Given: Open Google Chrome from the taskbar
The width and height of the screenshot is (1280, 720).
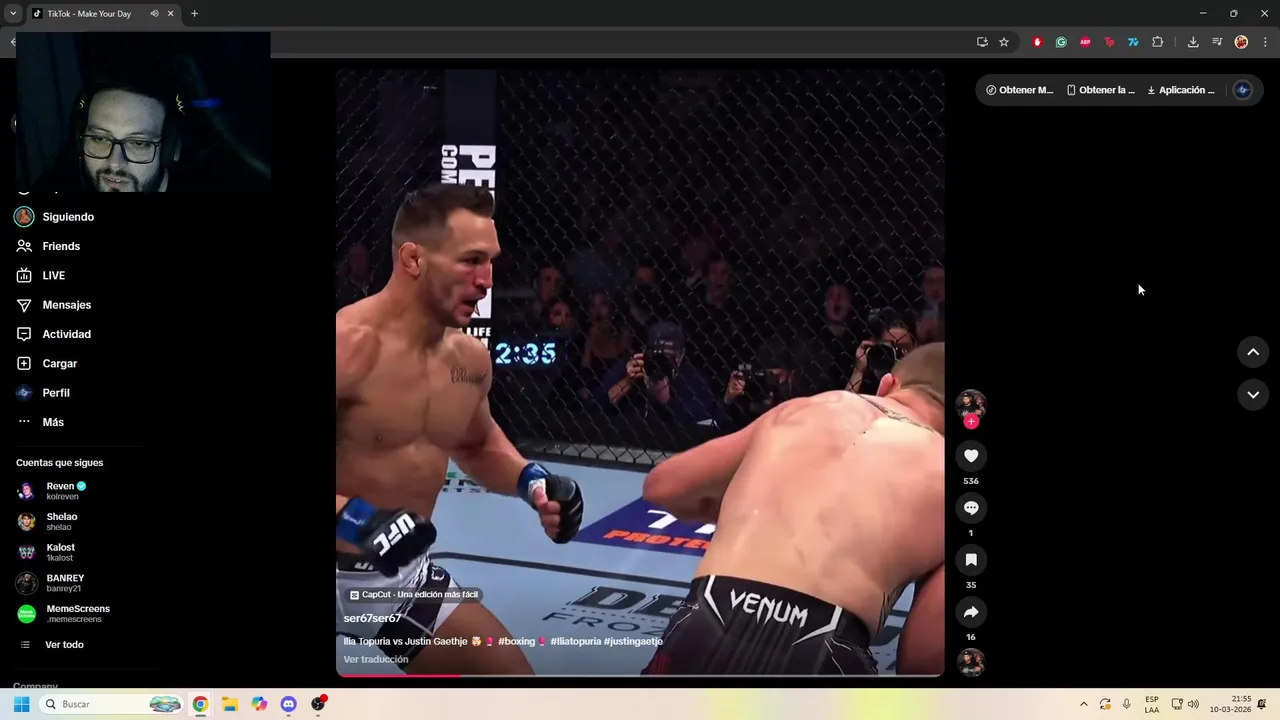Looking at the screenshot, I should point(200,704).
